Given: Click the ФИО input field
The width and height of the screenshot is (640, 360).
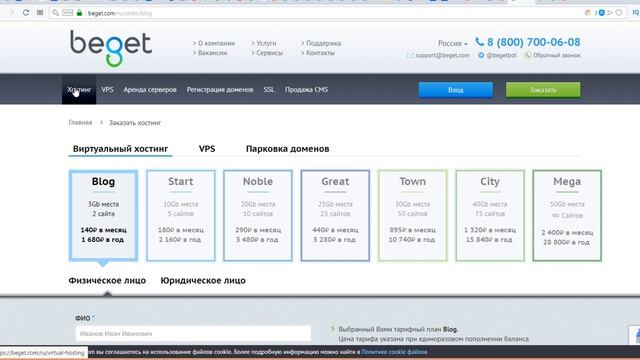Looking at the screenshot, I should 193,333.
